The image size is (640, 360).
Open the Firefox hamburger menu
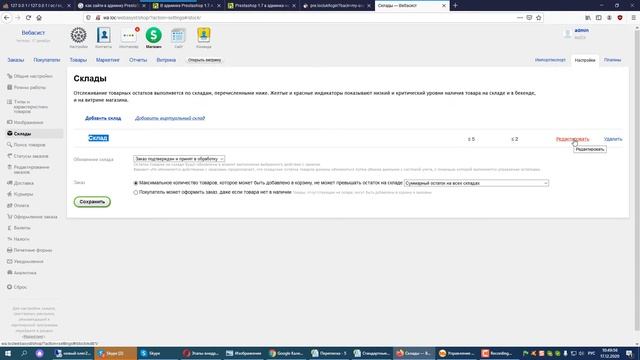point(633,18)
